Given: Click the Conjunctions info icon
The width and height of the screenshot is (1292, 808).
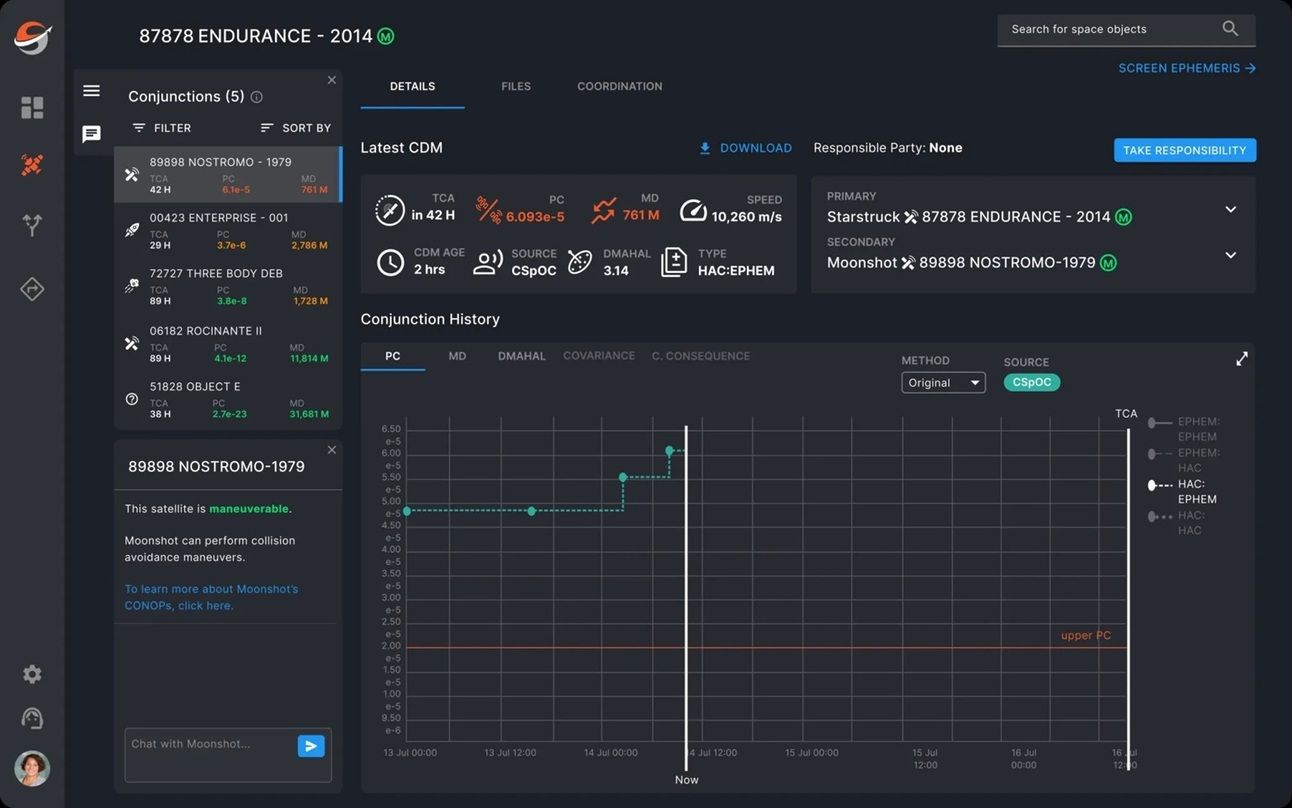Looking at the screenshot, I should [x=257, y=97].
